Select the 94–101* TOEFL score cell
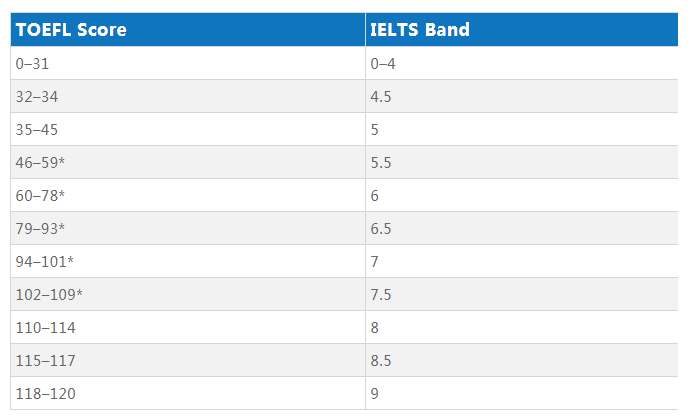This screenshot has height=416, width=692. pyautogui.click(x=188, y=261)
